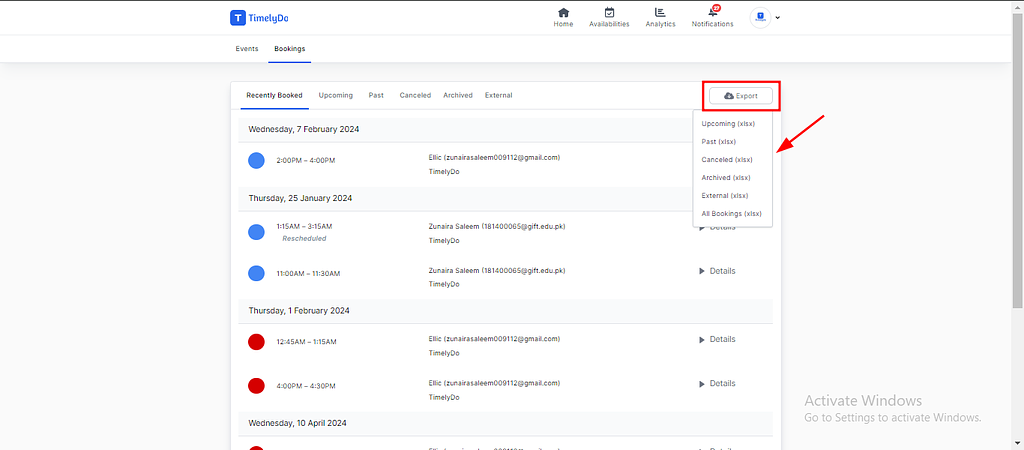Click the 1:15AM – 3:15AM time text

pos(304,227)
